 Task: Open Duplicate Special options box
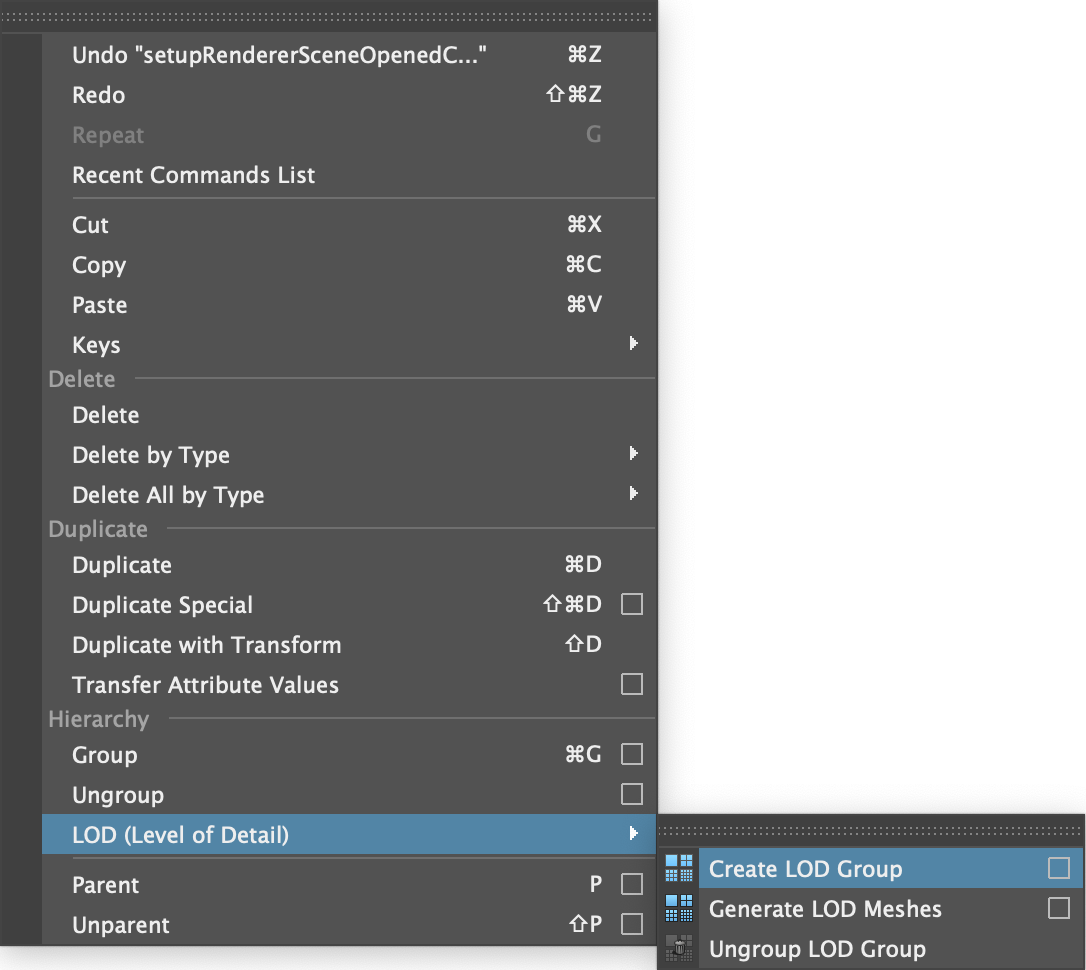[632, 604]
